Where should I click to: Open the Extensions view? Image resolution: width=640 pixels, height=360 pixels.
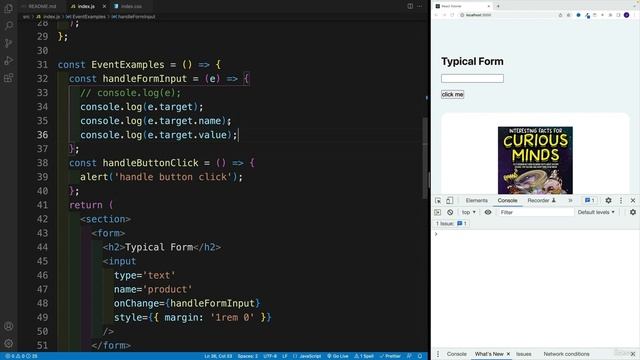9,78
